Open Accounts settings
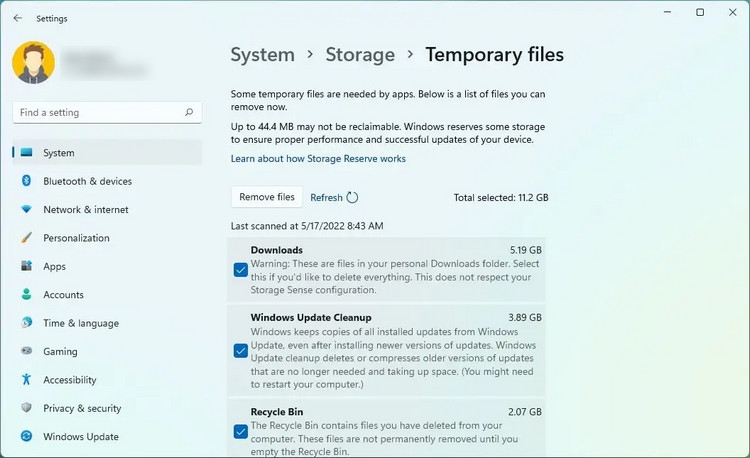Screen dimensions: 750x458 (63, 294)
